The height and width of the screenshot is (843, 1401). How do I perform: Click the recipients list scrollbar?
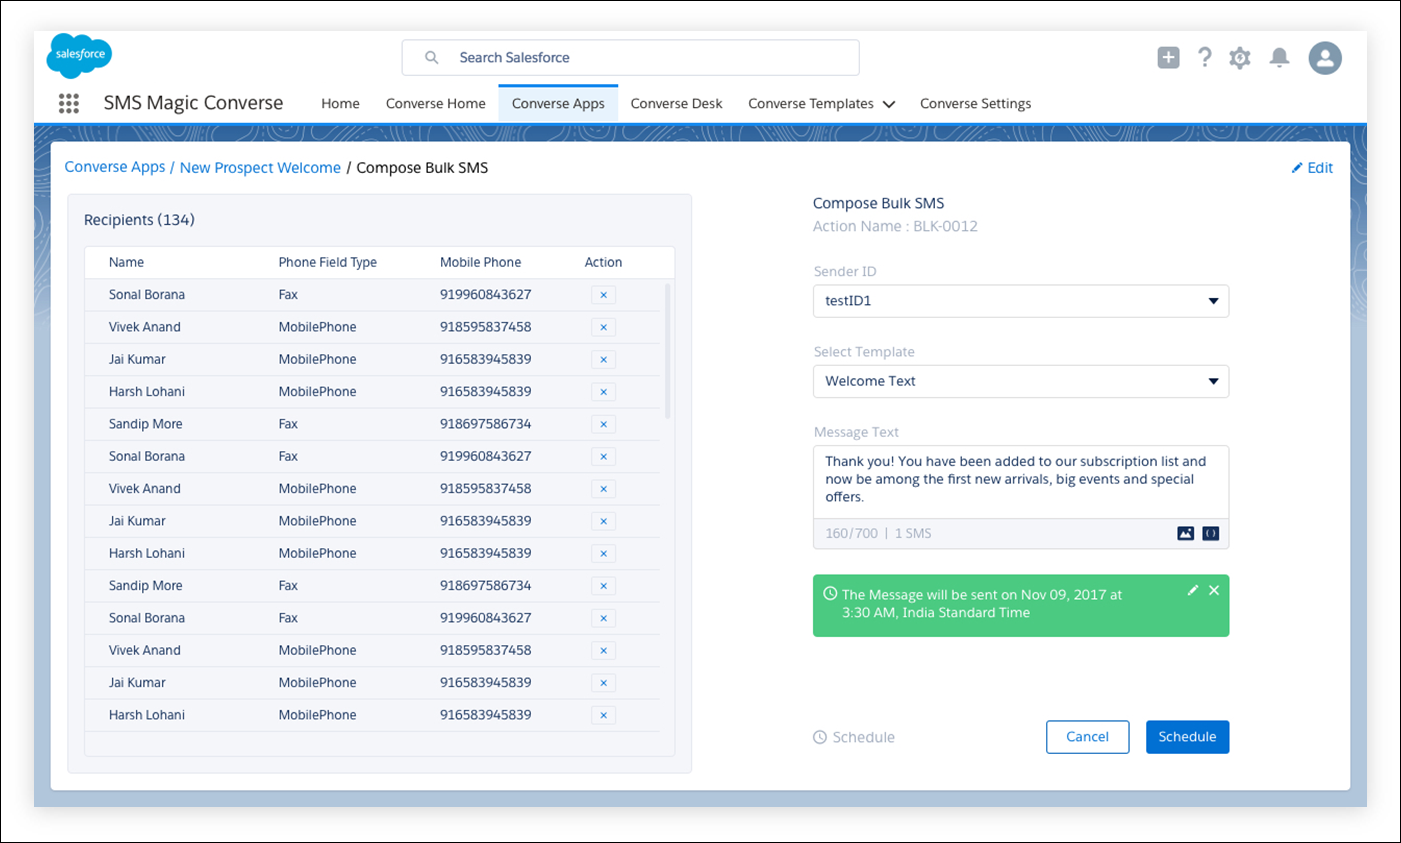click(667, 351)
